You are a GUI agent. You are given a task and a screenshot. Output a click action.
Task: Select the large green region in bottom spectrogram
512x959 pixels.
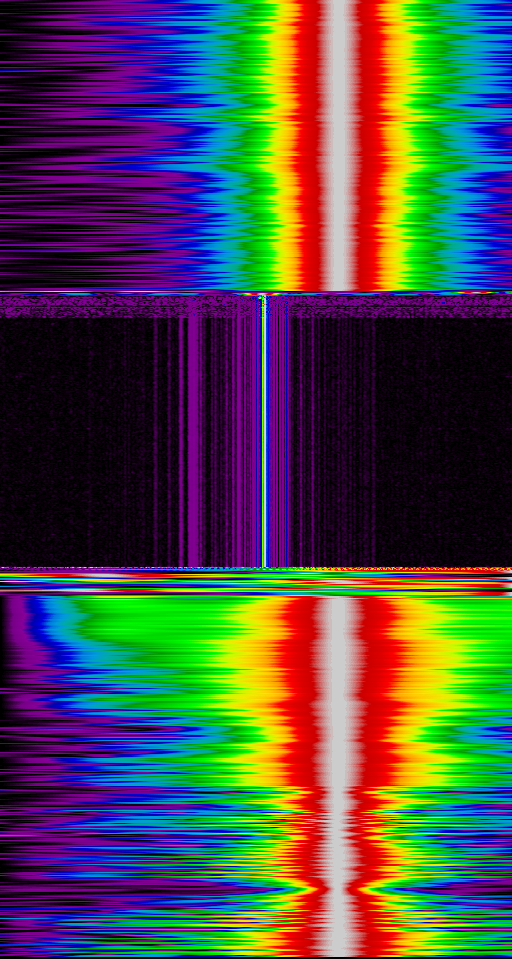[165, 630]
